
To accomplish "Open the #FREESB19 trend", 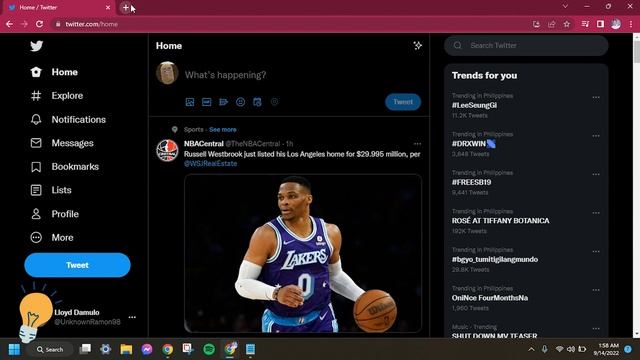I will 471,182.
